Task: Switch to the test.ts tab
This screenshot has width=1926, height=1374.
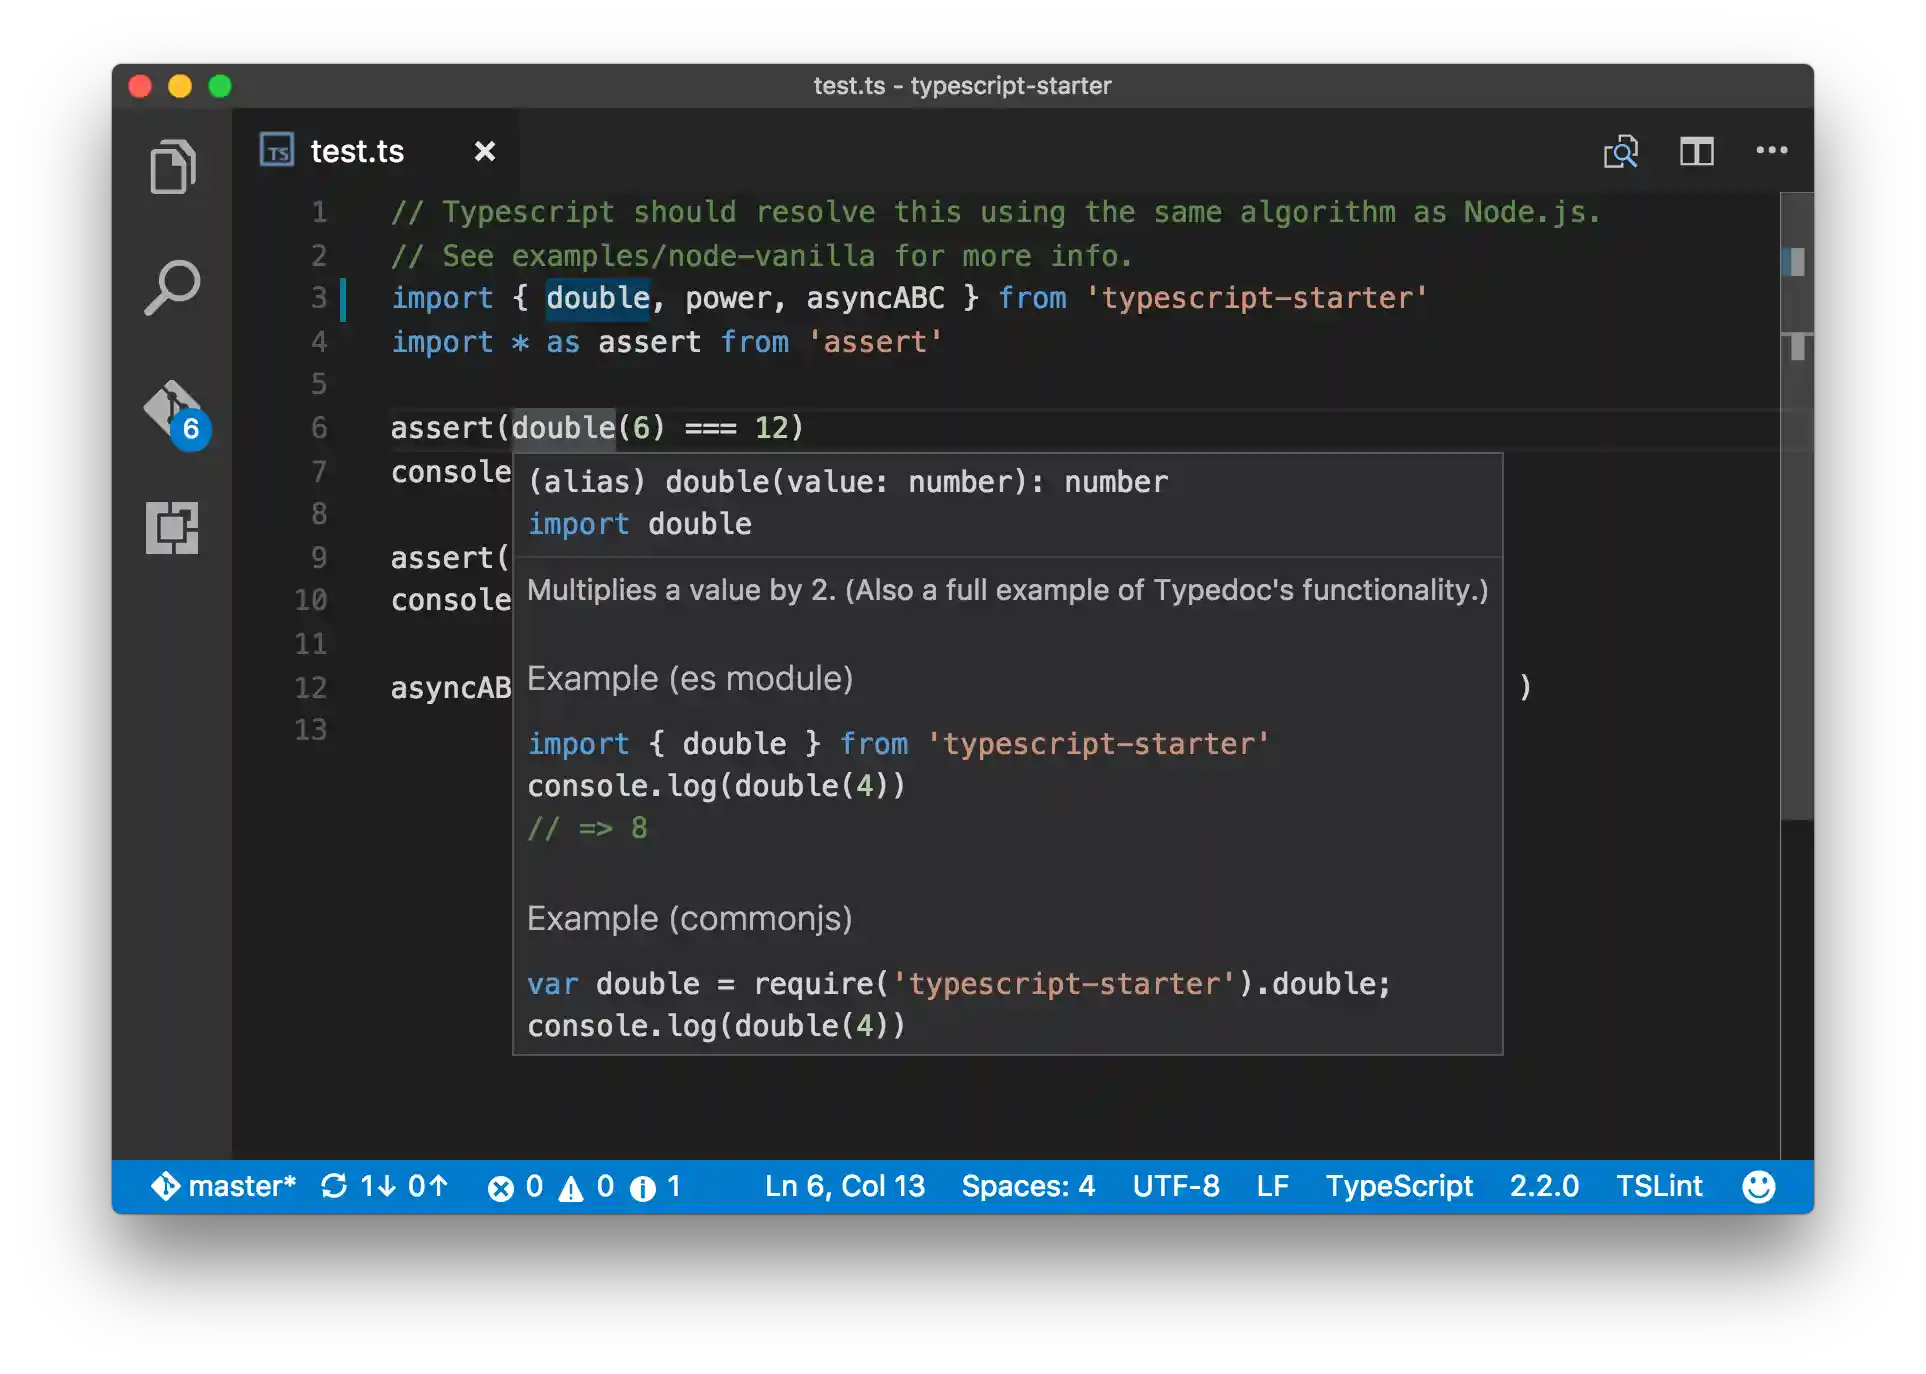Action: point(356,151)
